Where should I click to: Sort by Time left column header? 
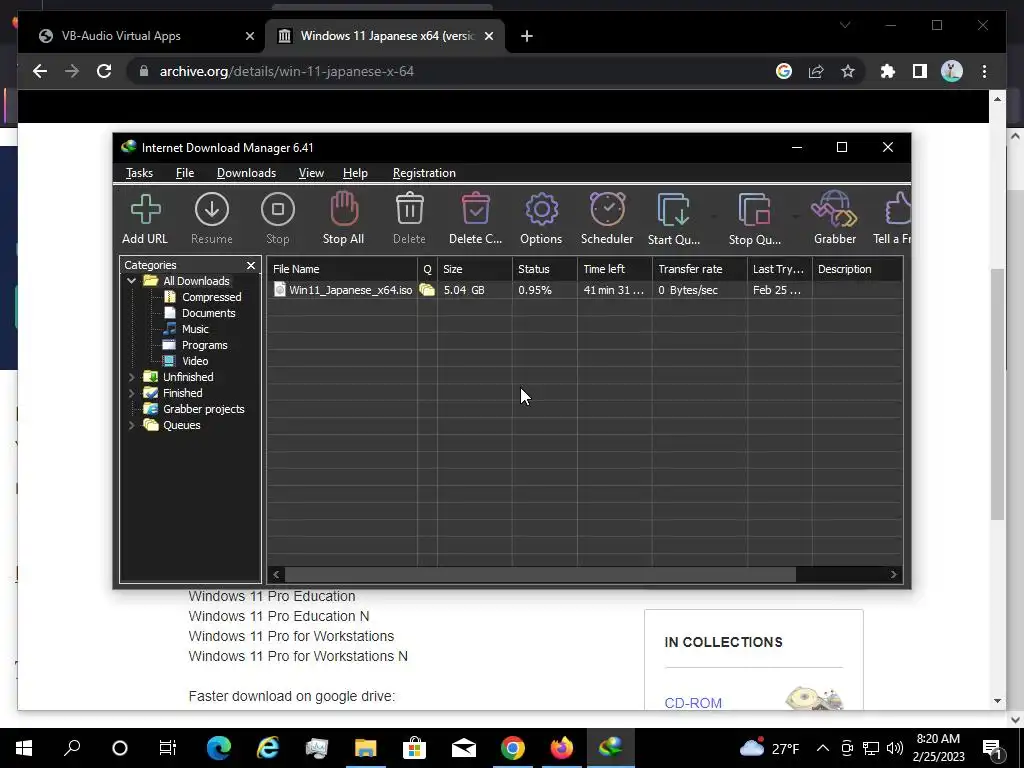(x=615, y=269)
